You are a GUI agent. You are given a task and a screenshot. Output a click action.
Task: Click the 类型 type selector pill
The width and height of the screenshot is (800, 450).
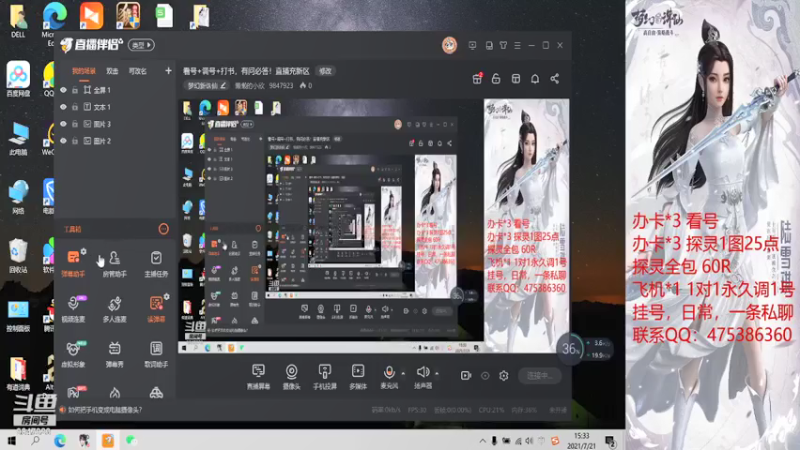click(x=141, y=45)
